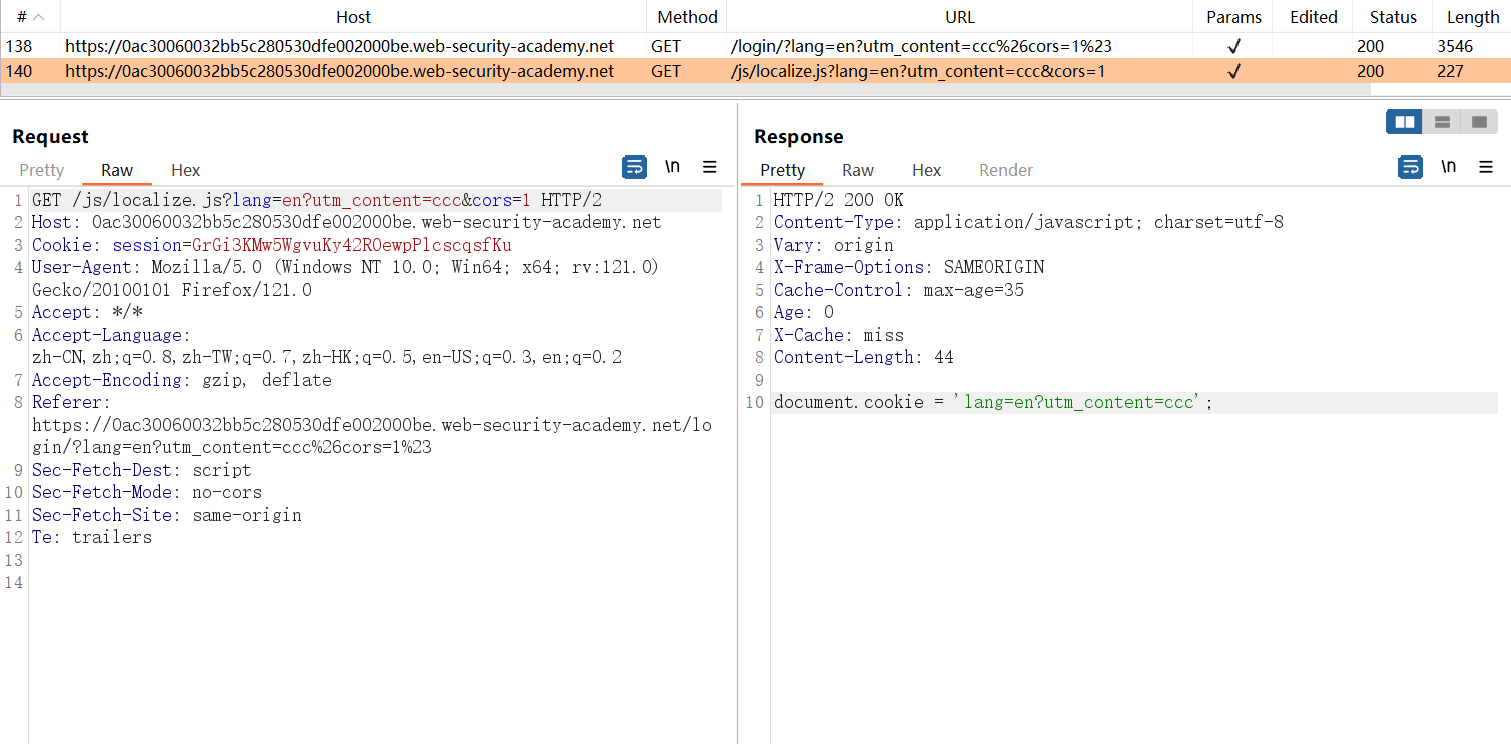The height and width of the screenshot is (744, 1511).
Task: Click the Age: 0 response header
Action: (x=804, y=312)
